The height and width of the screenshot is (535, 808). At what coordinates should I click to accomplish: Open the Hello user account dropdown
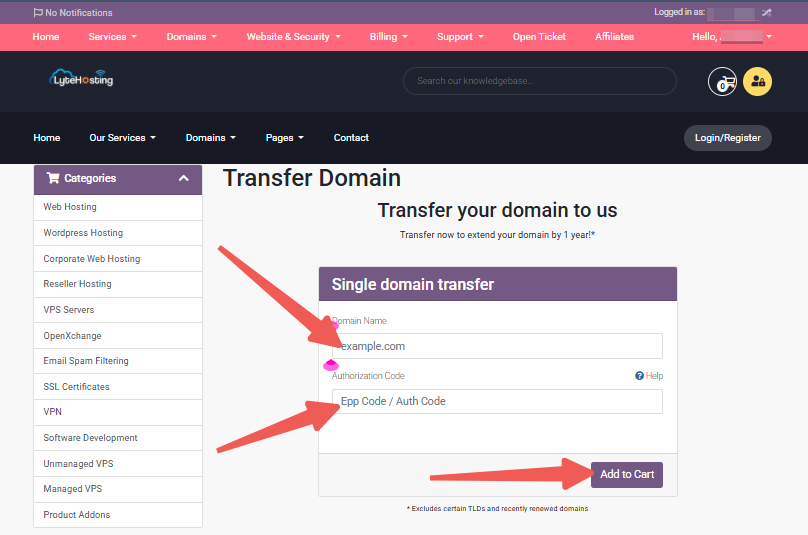click(x=732, y=37)
